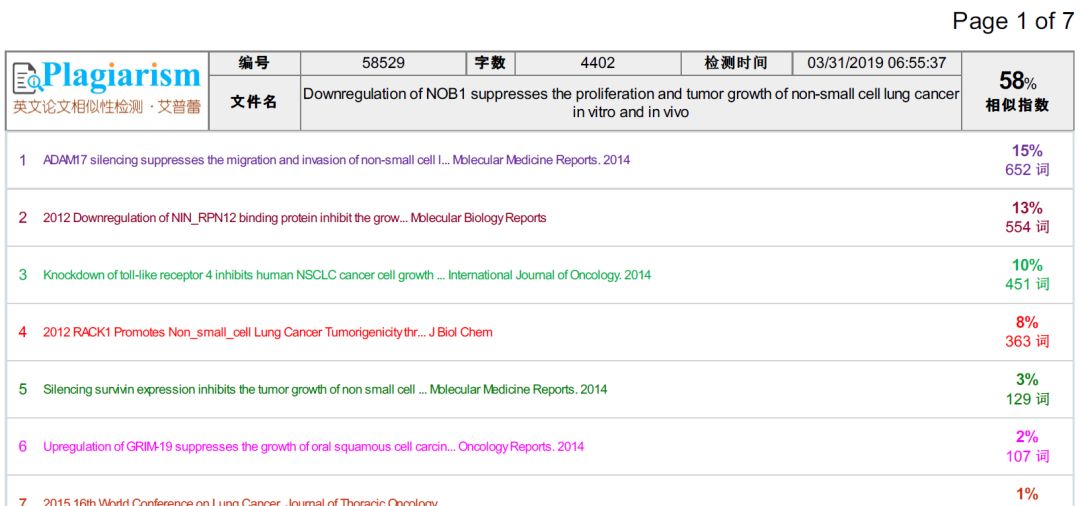Image resolution: width=1080 pixels, height=506 pixels.
Task: Click the 8% match for source 4
Action: [1026, 322]
